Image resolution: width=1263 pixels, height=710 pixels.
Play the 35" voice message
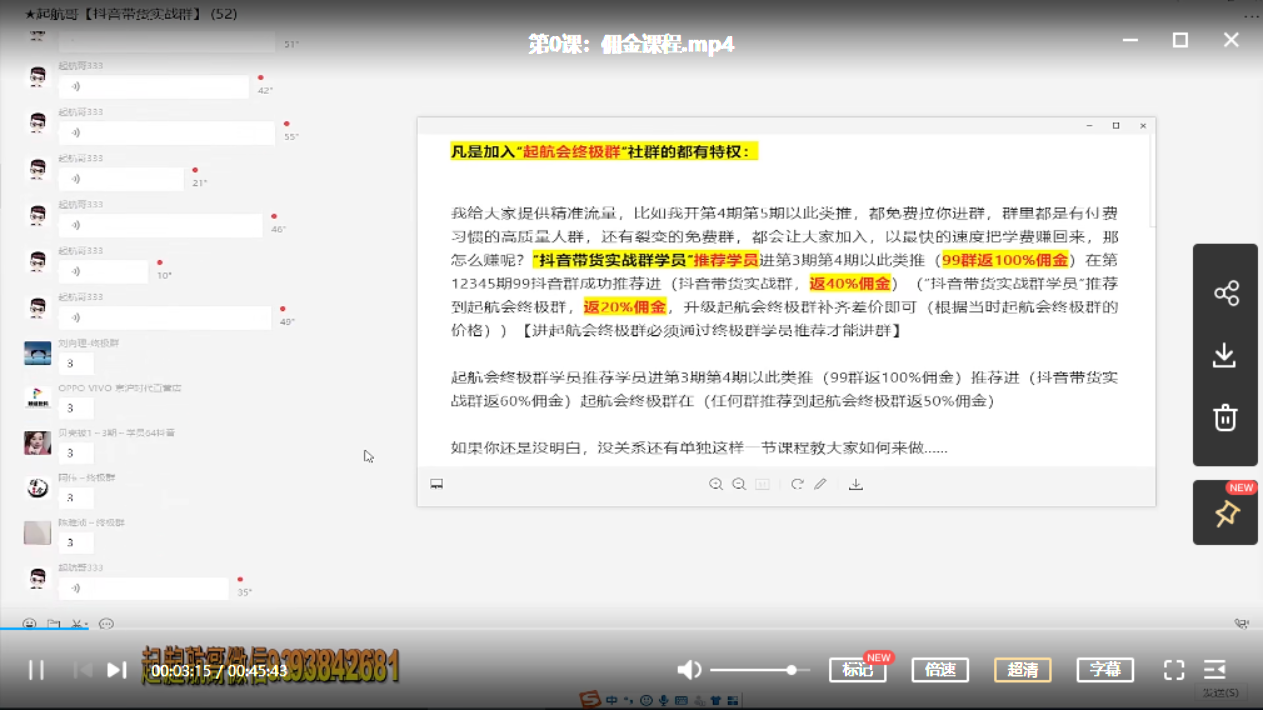coord(143,588)
